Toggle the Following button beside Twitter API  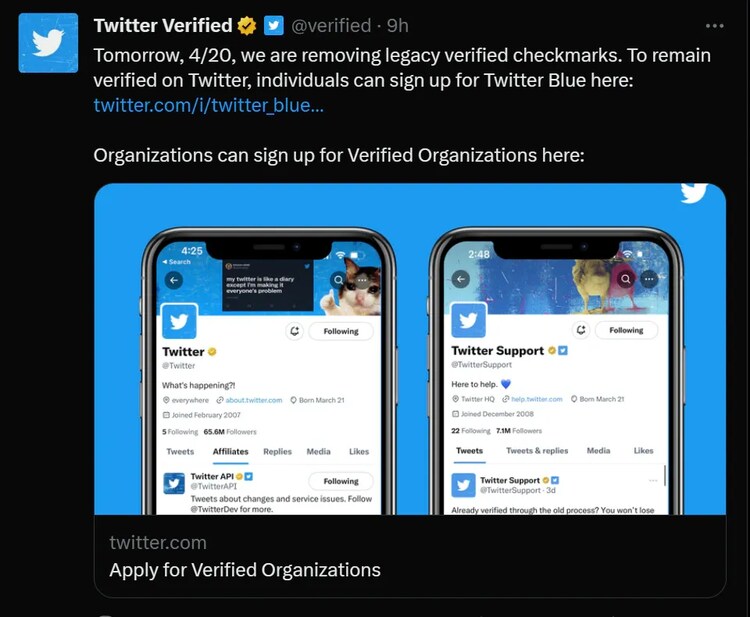pyautogui.click(x=340, y=481)
